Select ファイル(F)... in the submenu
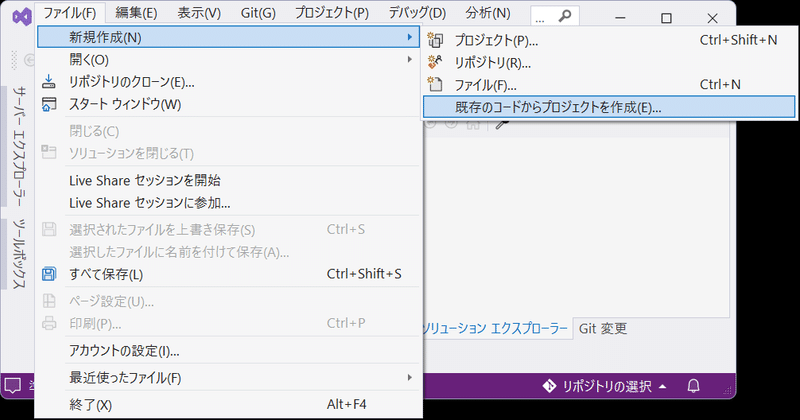800x420 pixels. tap(609, 85)
